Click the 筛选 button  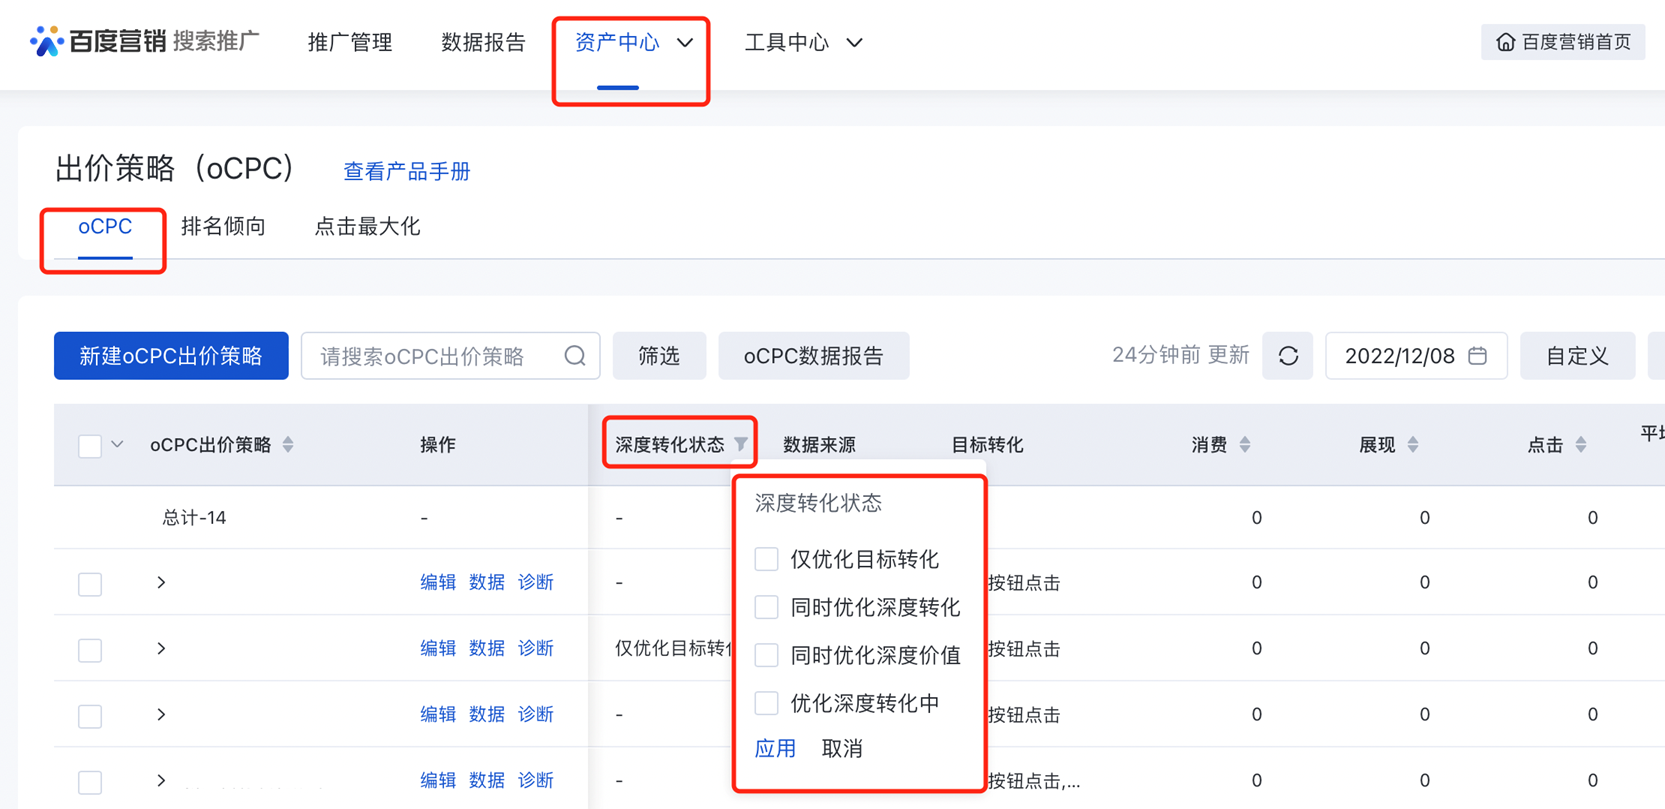(x=659, y=356)
